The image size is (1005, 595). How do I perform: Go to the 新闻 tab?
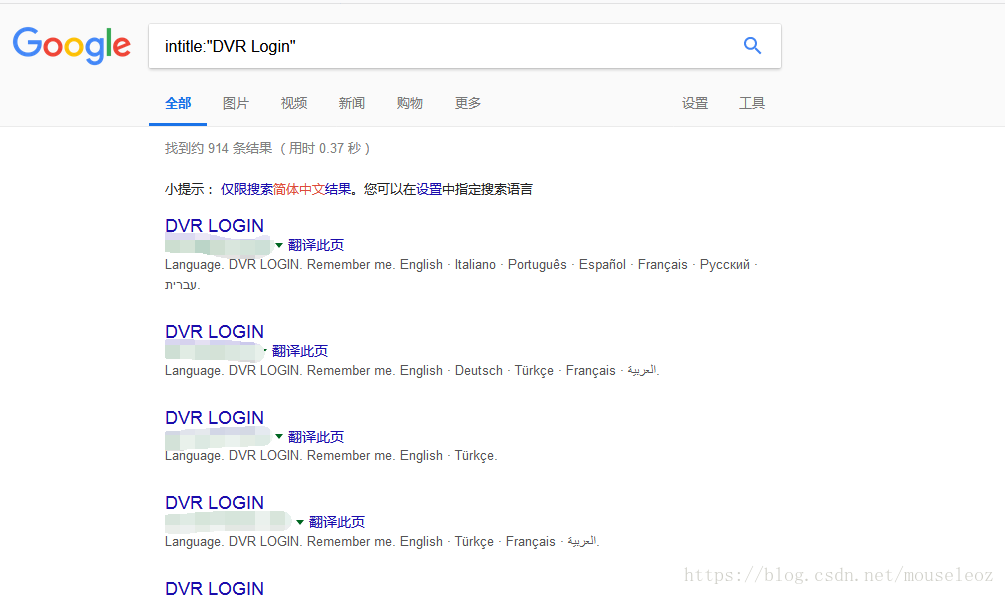tap(352, 103)
